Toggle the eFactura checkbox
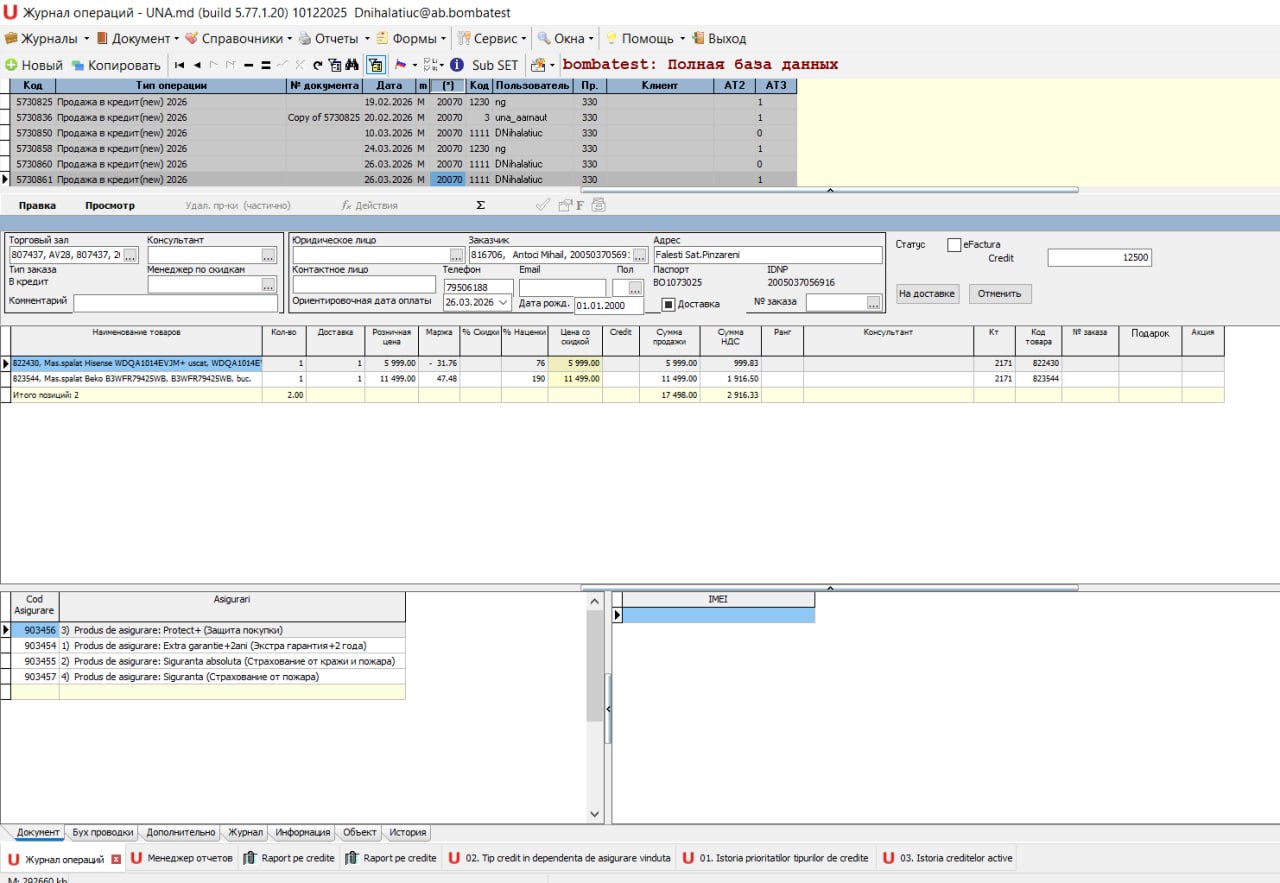 954,244
